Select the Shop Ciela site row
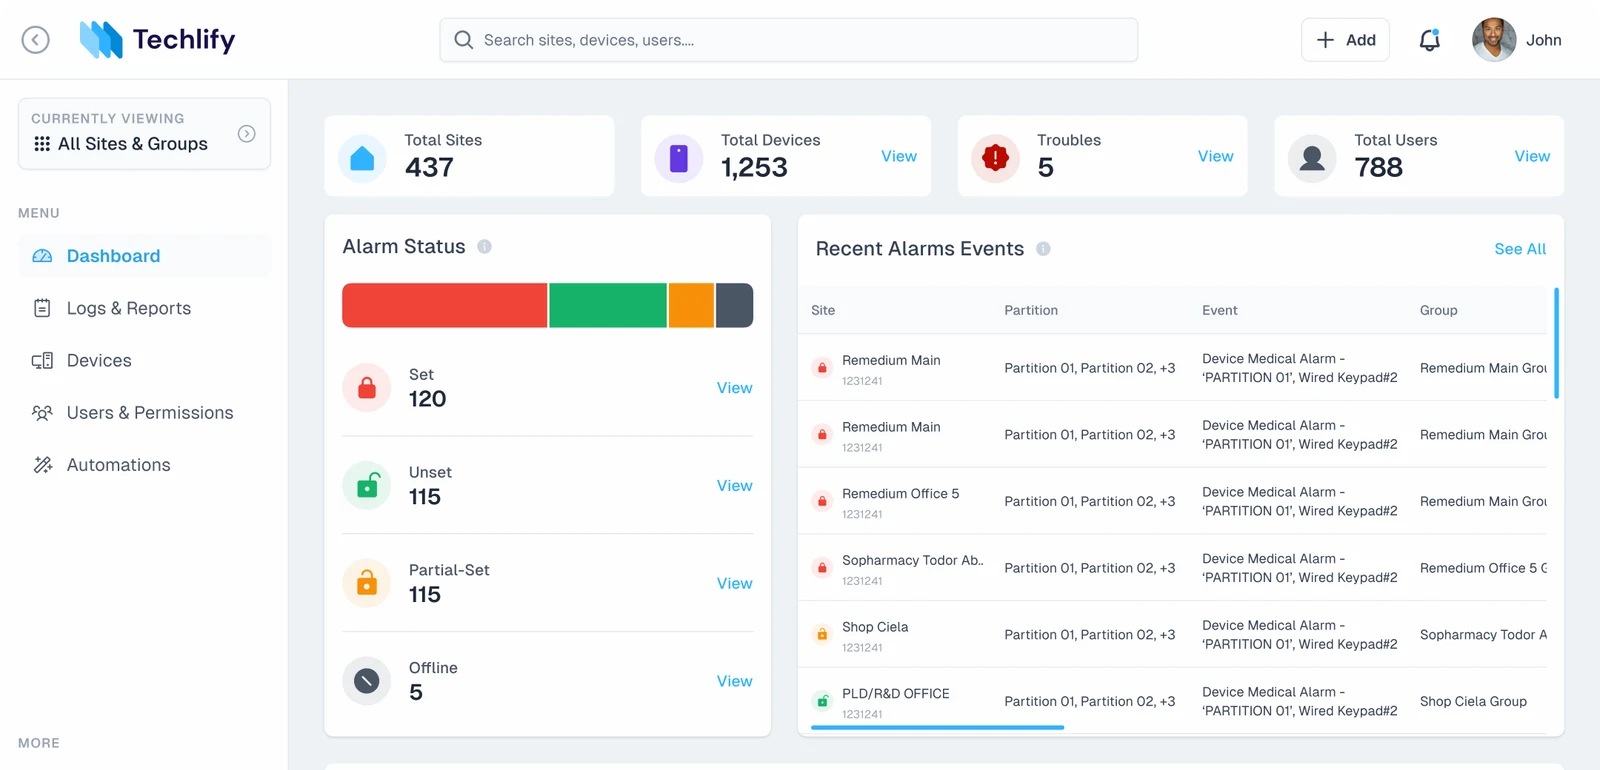Viewport: 1600px width, 770px height. tap(1173, 634)
